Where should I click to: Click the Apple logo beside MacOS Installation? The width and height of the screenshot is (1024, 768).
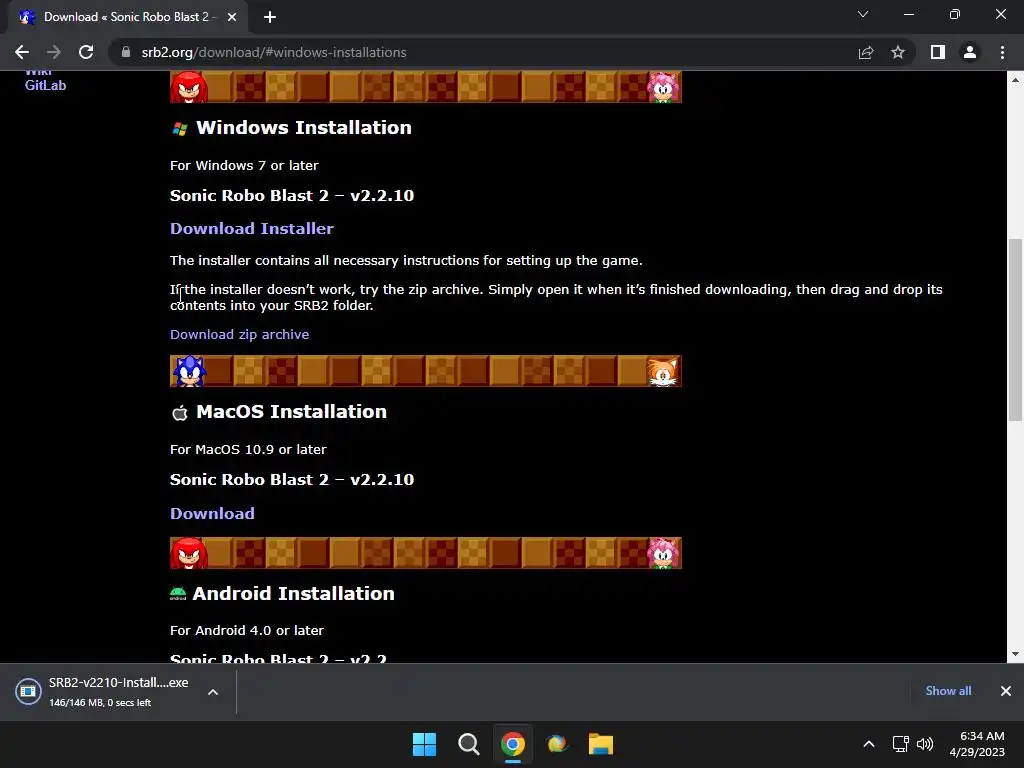180,413
